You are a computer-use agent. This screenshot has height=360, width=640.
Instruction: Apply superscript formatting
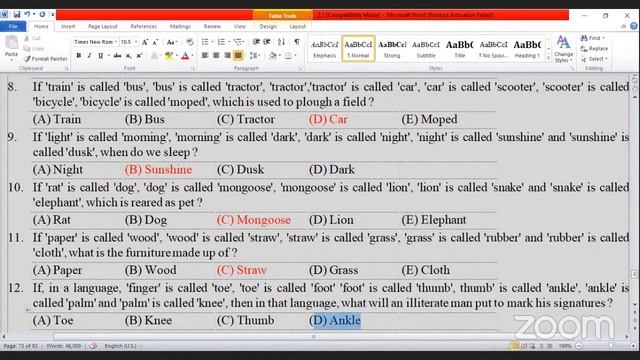139,56
